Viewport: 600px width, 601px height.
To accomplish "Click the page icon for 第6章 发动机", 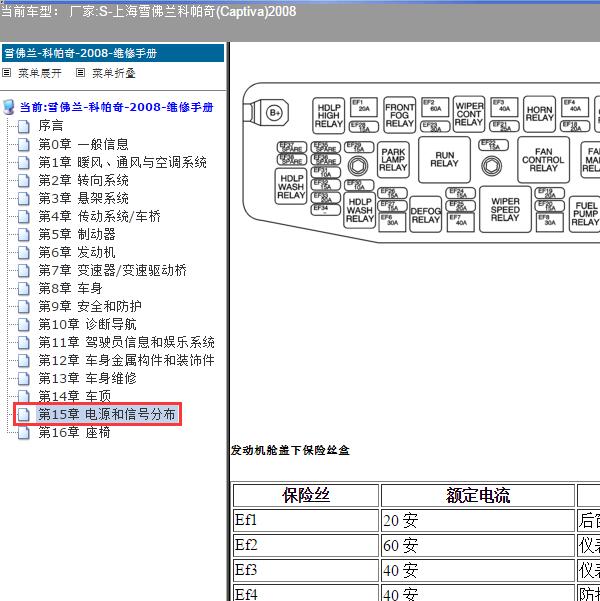I will pos(23,252).
